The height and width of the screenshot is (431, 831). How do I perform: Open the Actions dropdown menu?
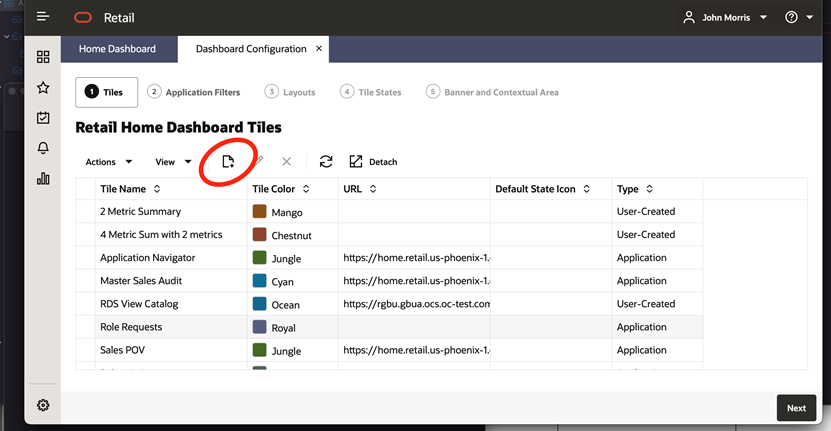pyautogui.click(x=109, y=162)
